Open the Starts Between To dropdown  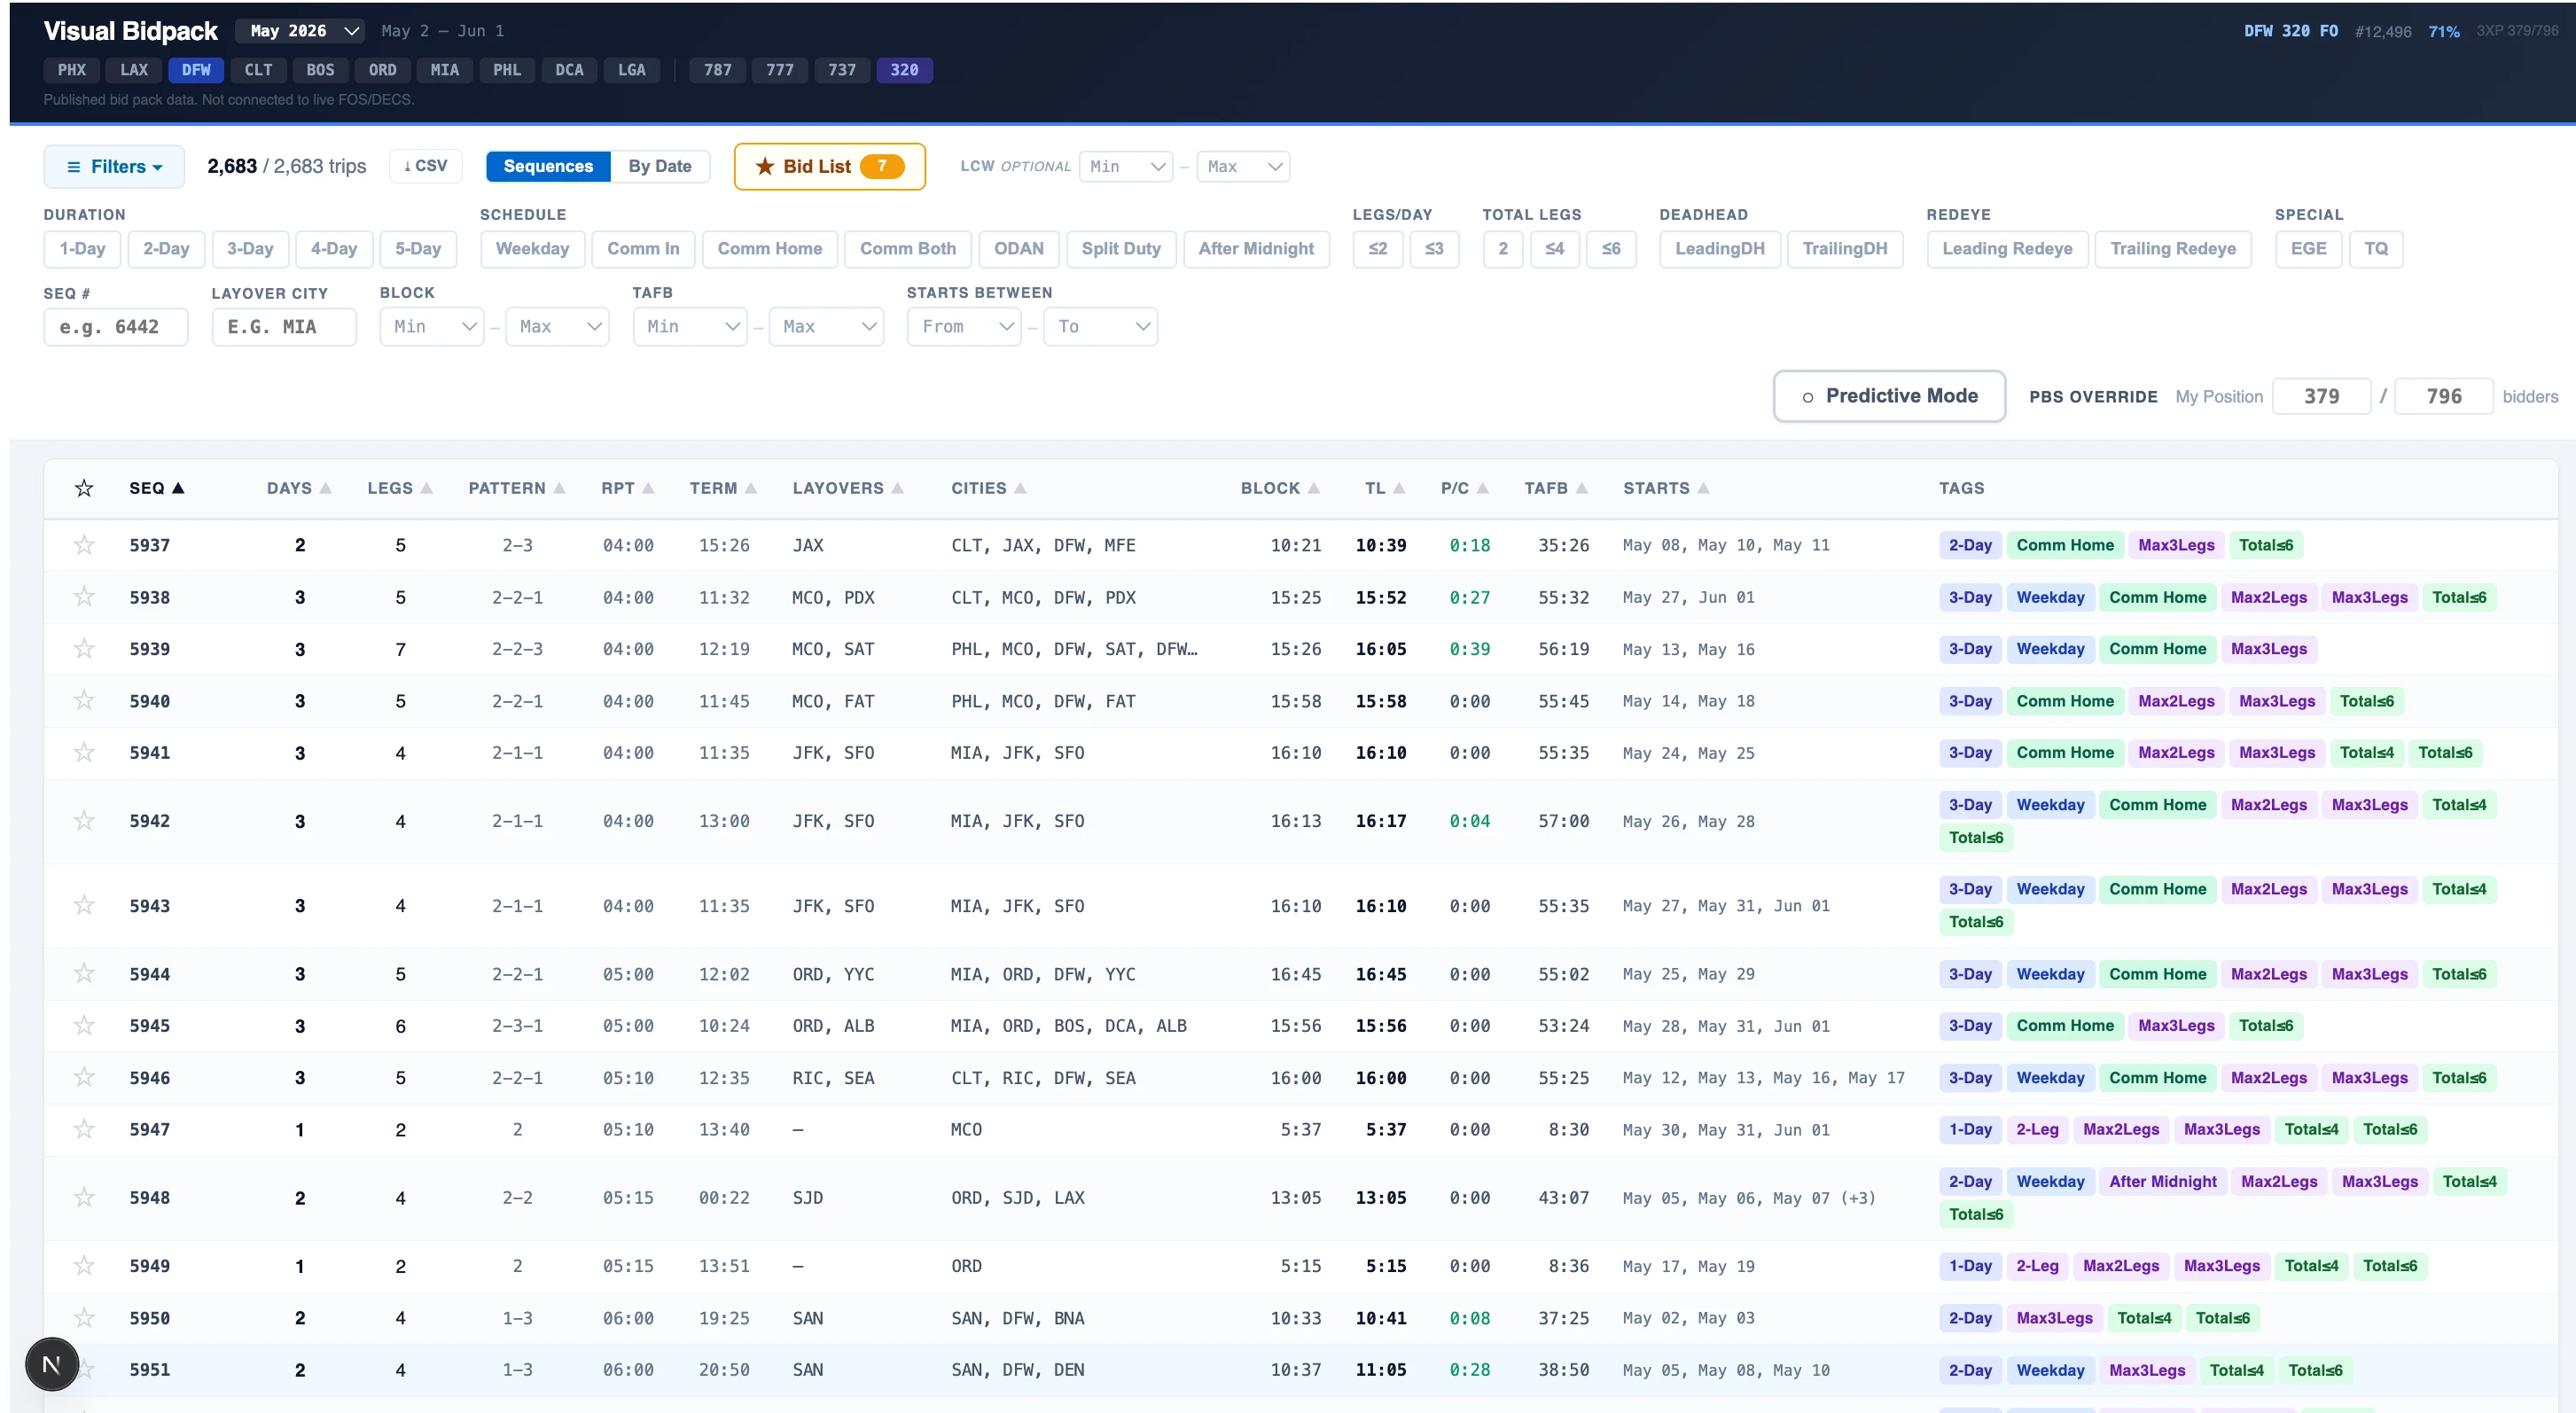(1101, 327)
